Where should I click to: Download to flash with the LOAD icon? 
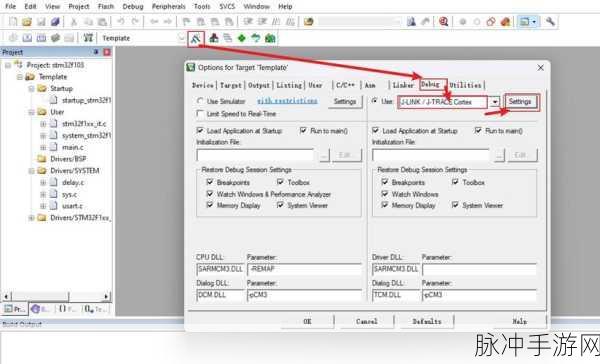click(x=88, y=38)
